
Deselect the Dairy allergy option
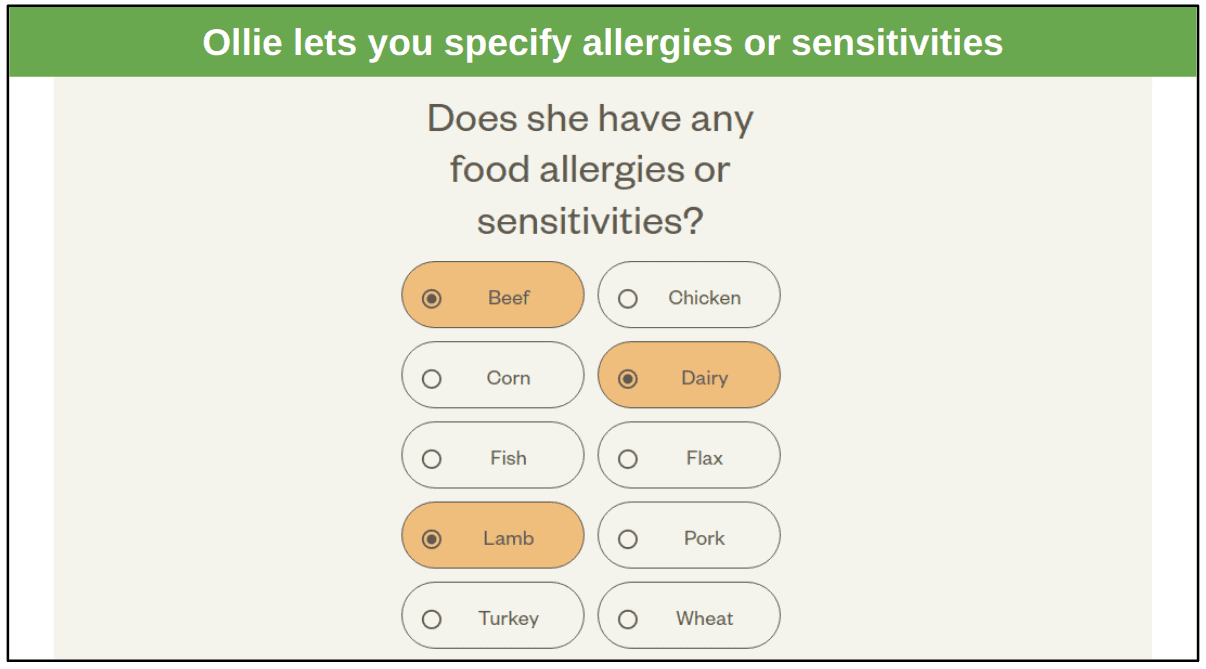click(688, 375)
